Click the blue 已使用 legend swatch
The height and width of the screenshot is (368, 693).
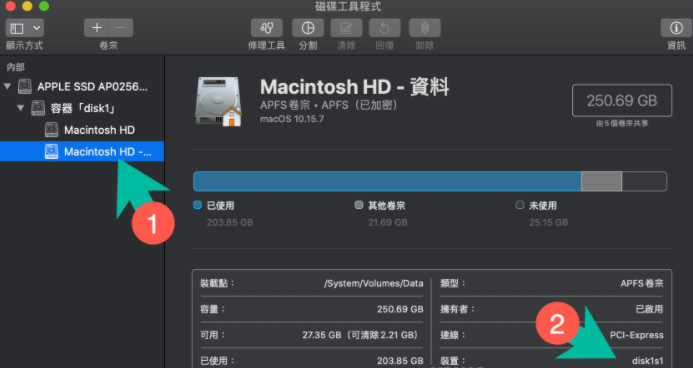[198, 205]
